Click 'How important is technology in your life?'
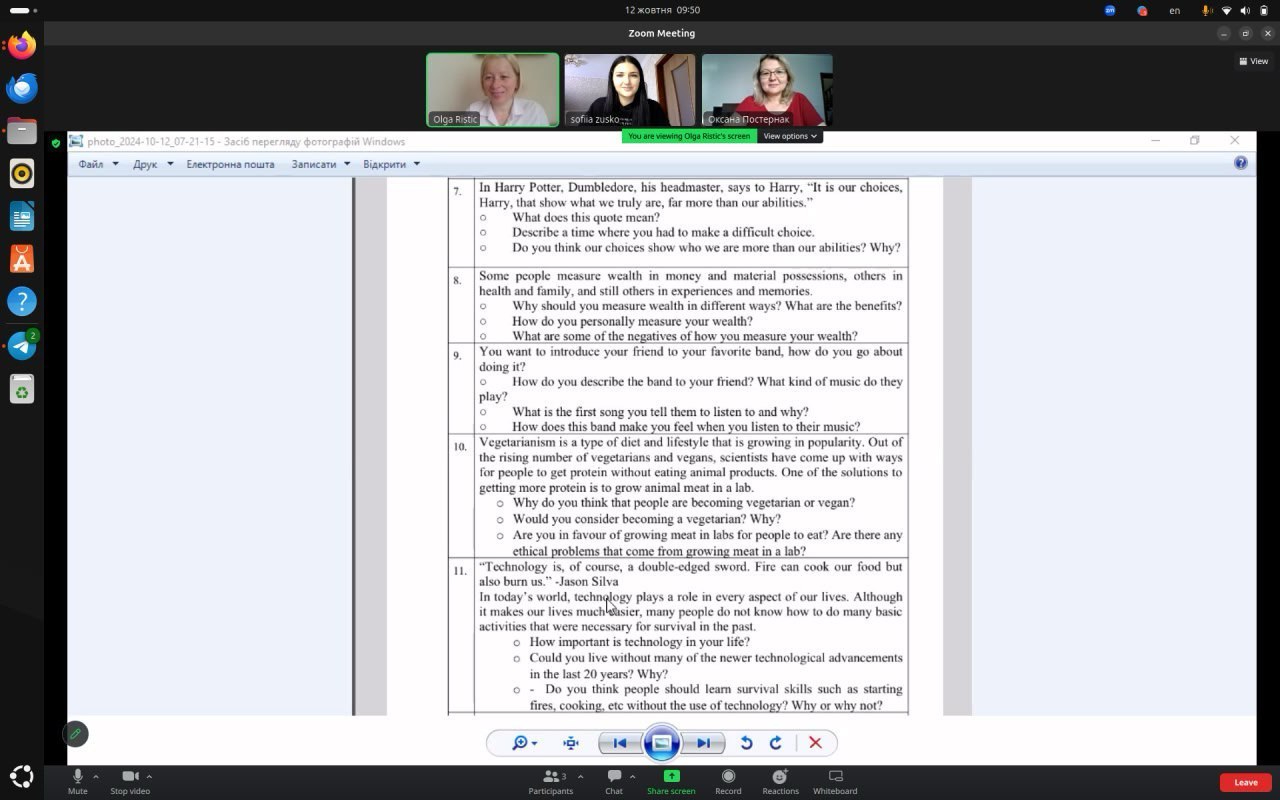The height and width of the screenshot is (800, 1280). [x=639, y=642]
